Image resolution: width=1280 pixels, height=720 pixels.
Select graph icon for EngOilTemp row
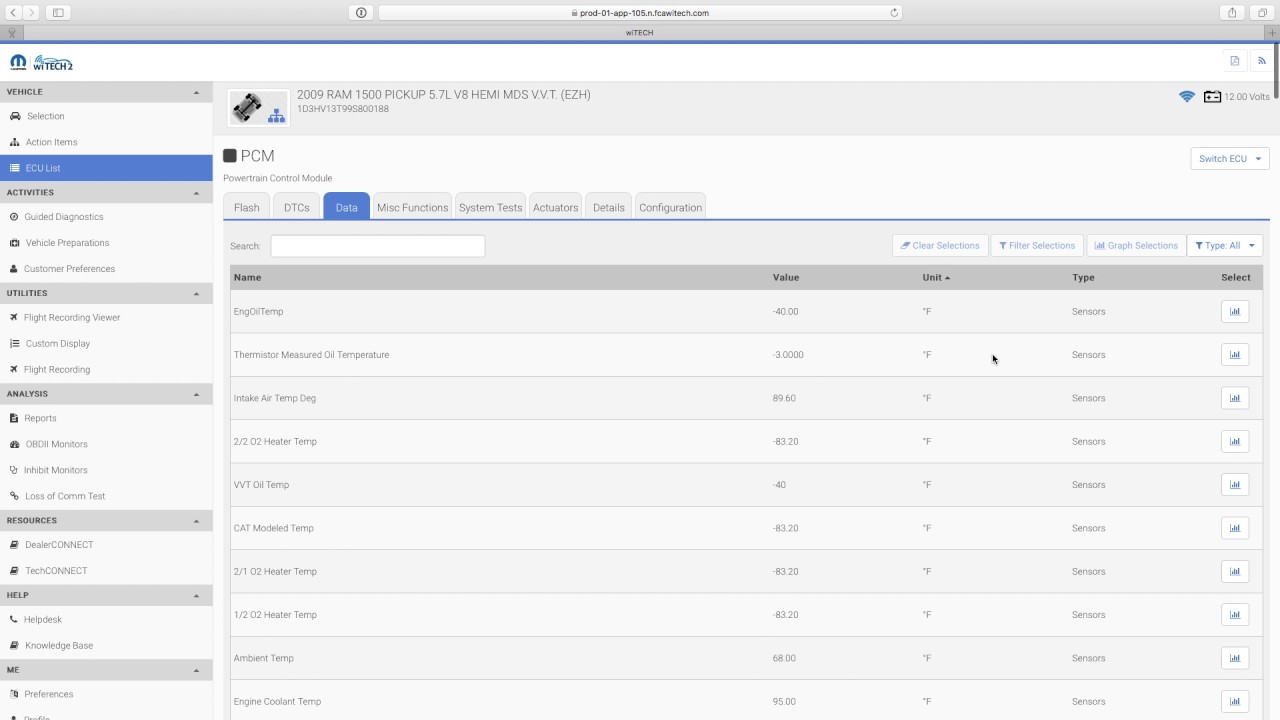coord(1235,311)
